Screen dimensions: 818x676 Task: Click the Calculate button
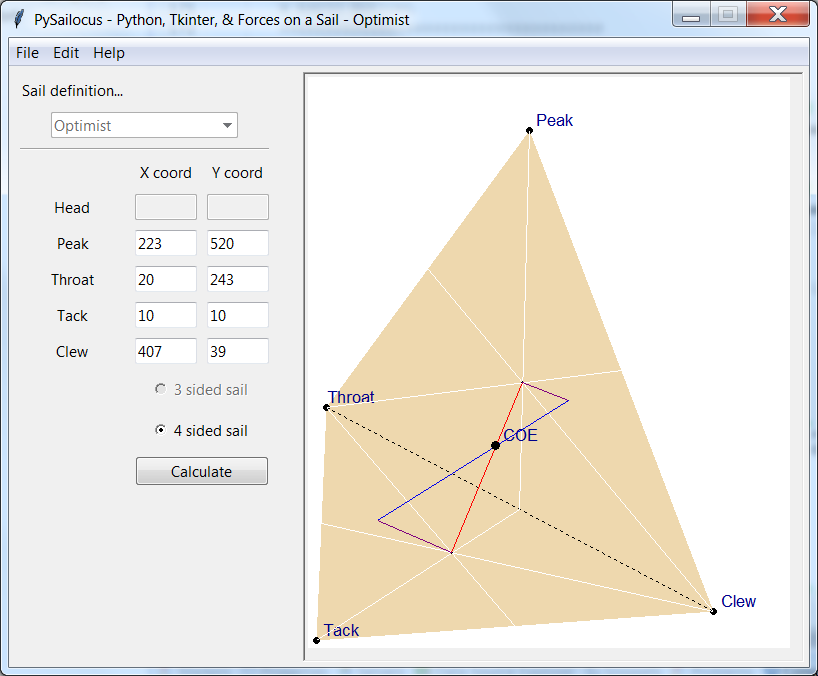point(202,471)
